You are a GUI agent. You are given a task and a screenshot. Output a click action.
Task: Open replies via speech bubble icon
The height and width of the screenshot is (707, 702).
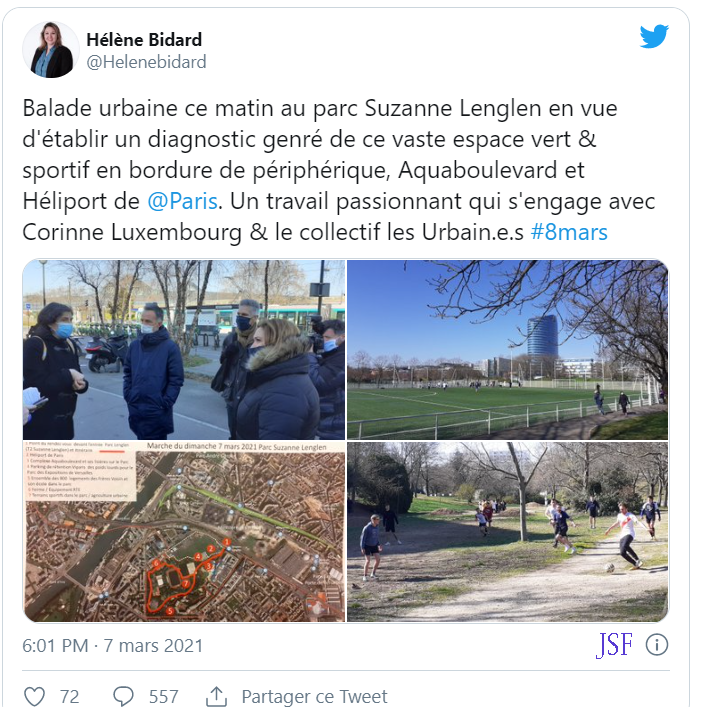coord(123,696)
